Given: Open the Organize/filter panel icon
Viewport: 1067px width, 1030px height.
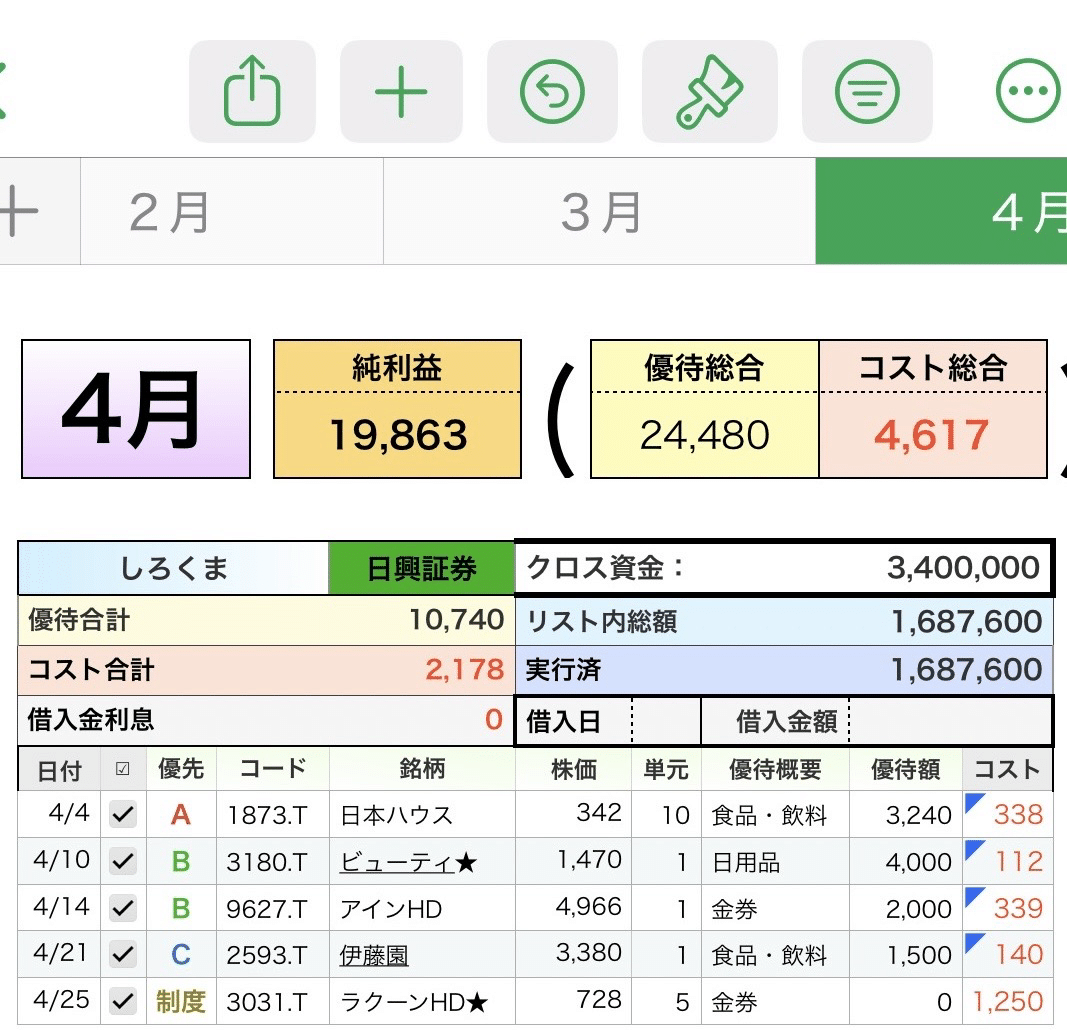Looking at the screenshot, I should pos(867,89).
